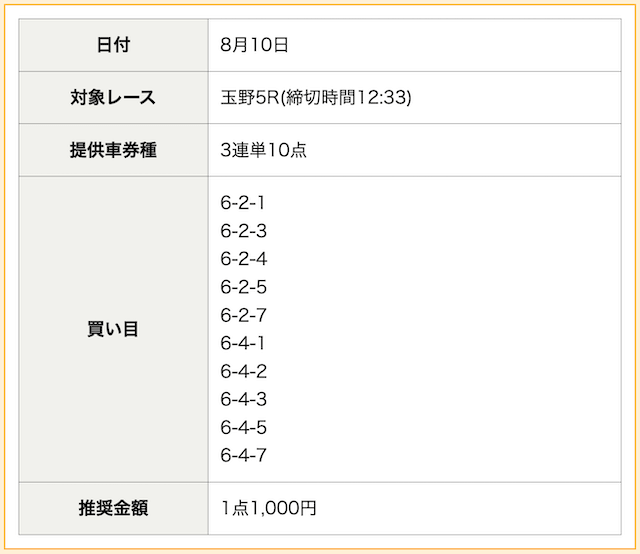
Task: Select the 玉野5R race text
Action: pyautogui.click(x=250, y=98)
